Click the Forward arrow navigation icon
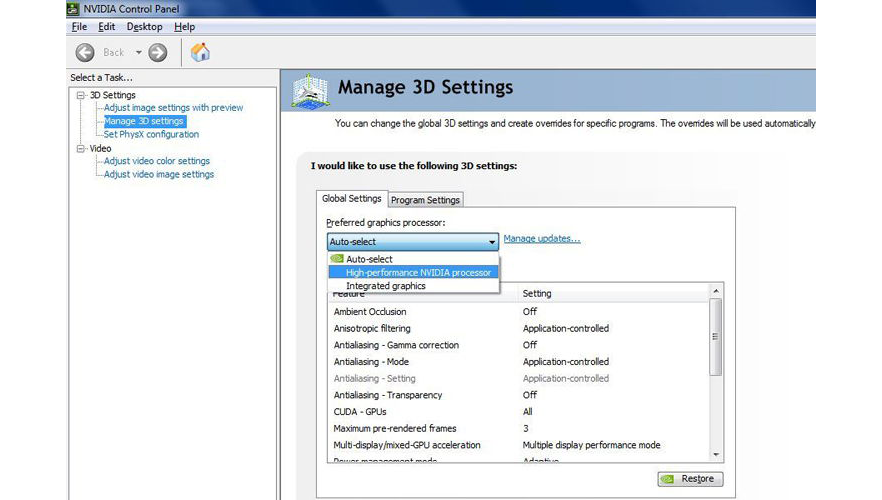 pos(157,53)
